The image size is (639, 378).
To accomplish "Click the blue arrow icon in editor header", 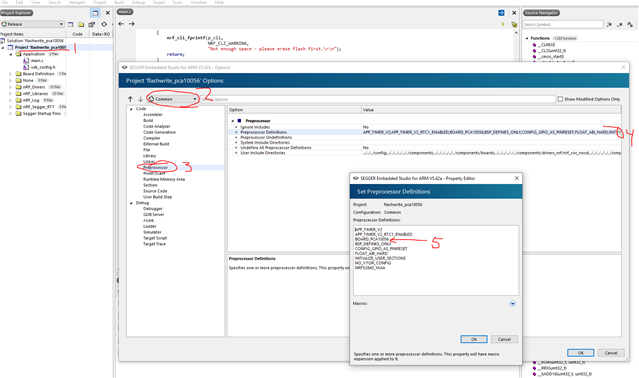I will click(x=501, y=13).
